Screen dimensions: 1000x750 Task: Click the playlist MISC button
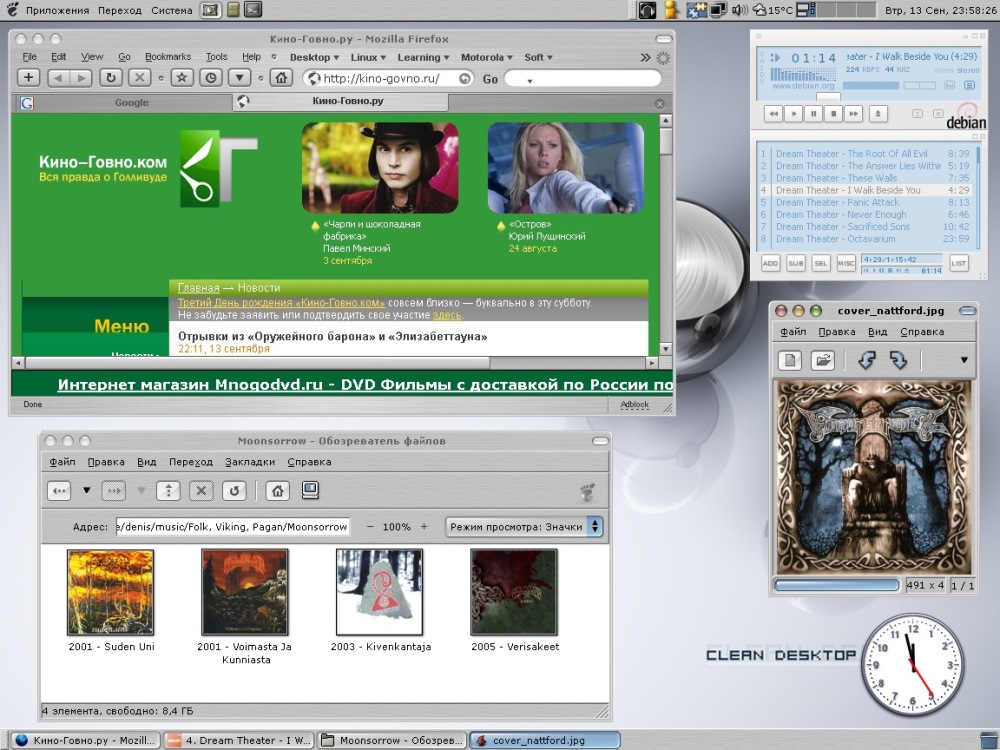click(x=846, y=263)
